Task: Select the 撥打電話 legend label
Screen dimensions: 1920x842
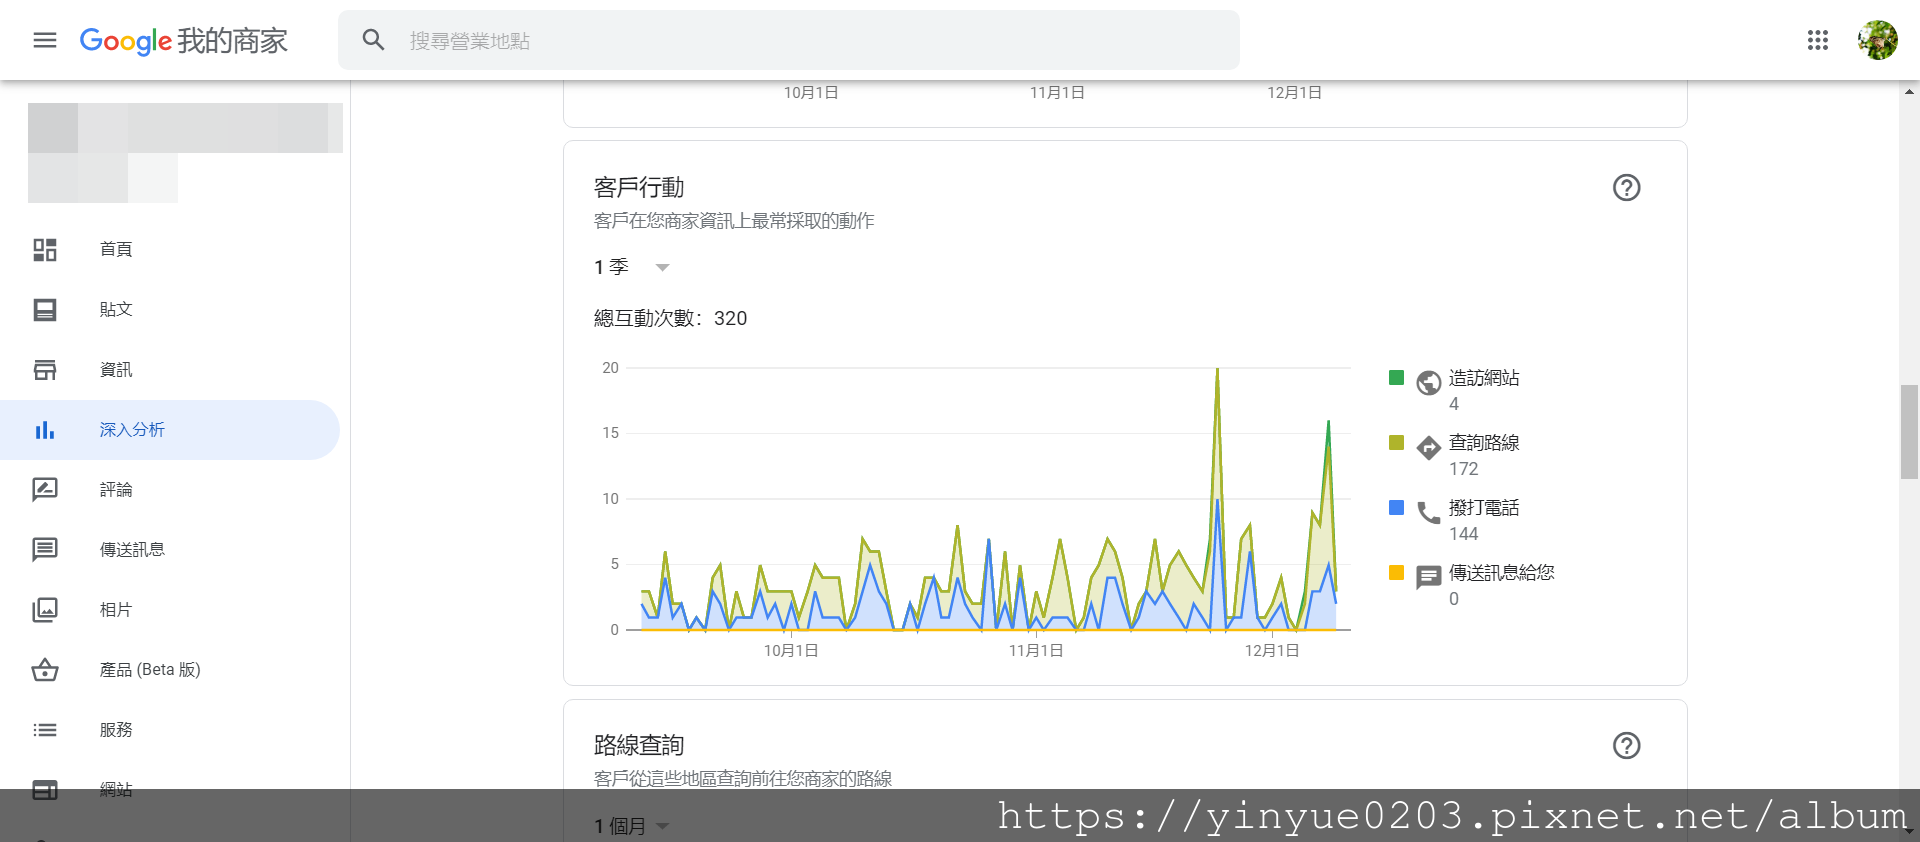Action: (1484, 508)
